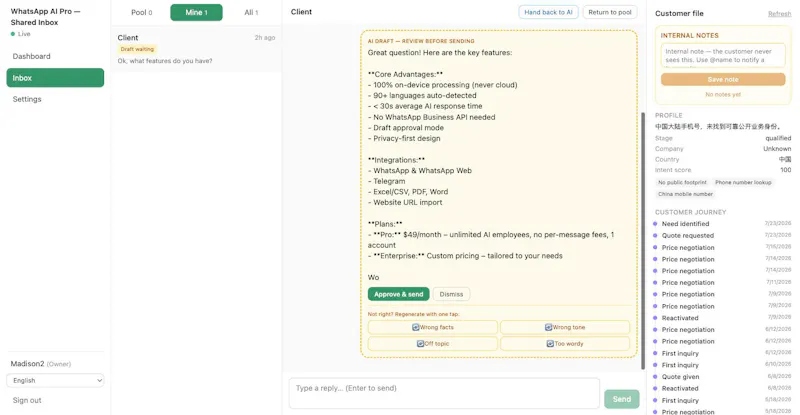Click the Off topic regenerate icon
The image size is (800, 415).
[420, 344]
